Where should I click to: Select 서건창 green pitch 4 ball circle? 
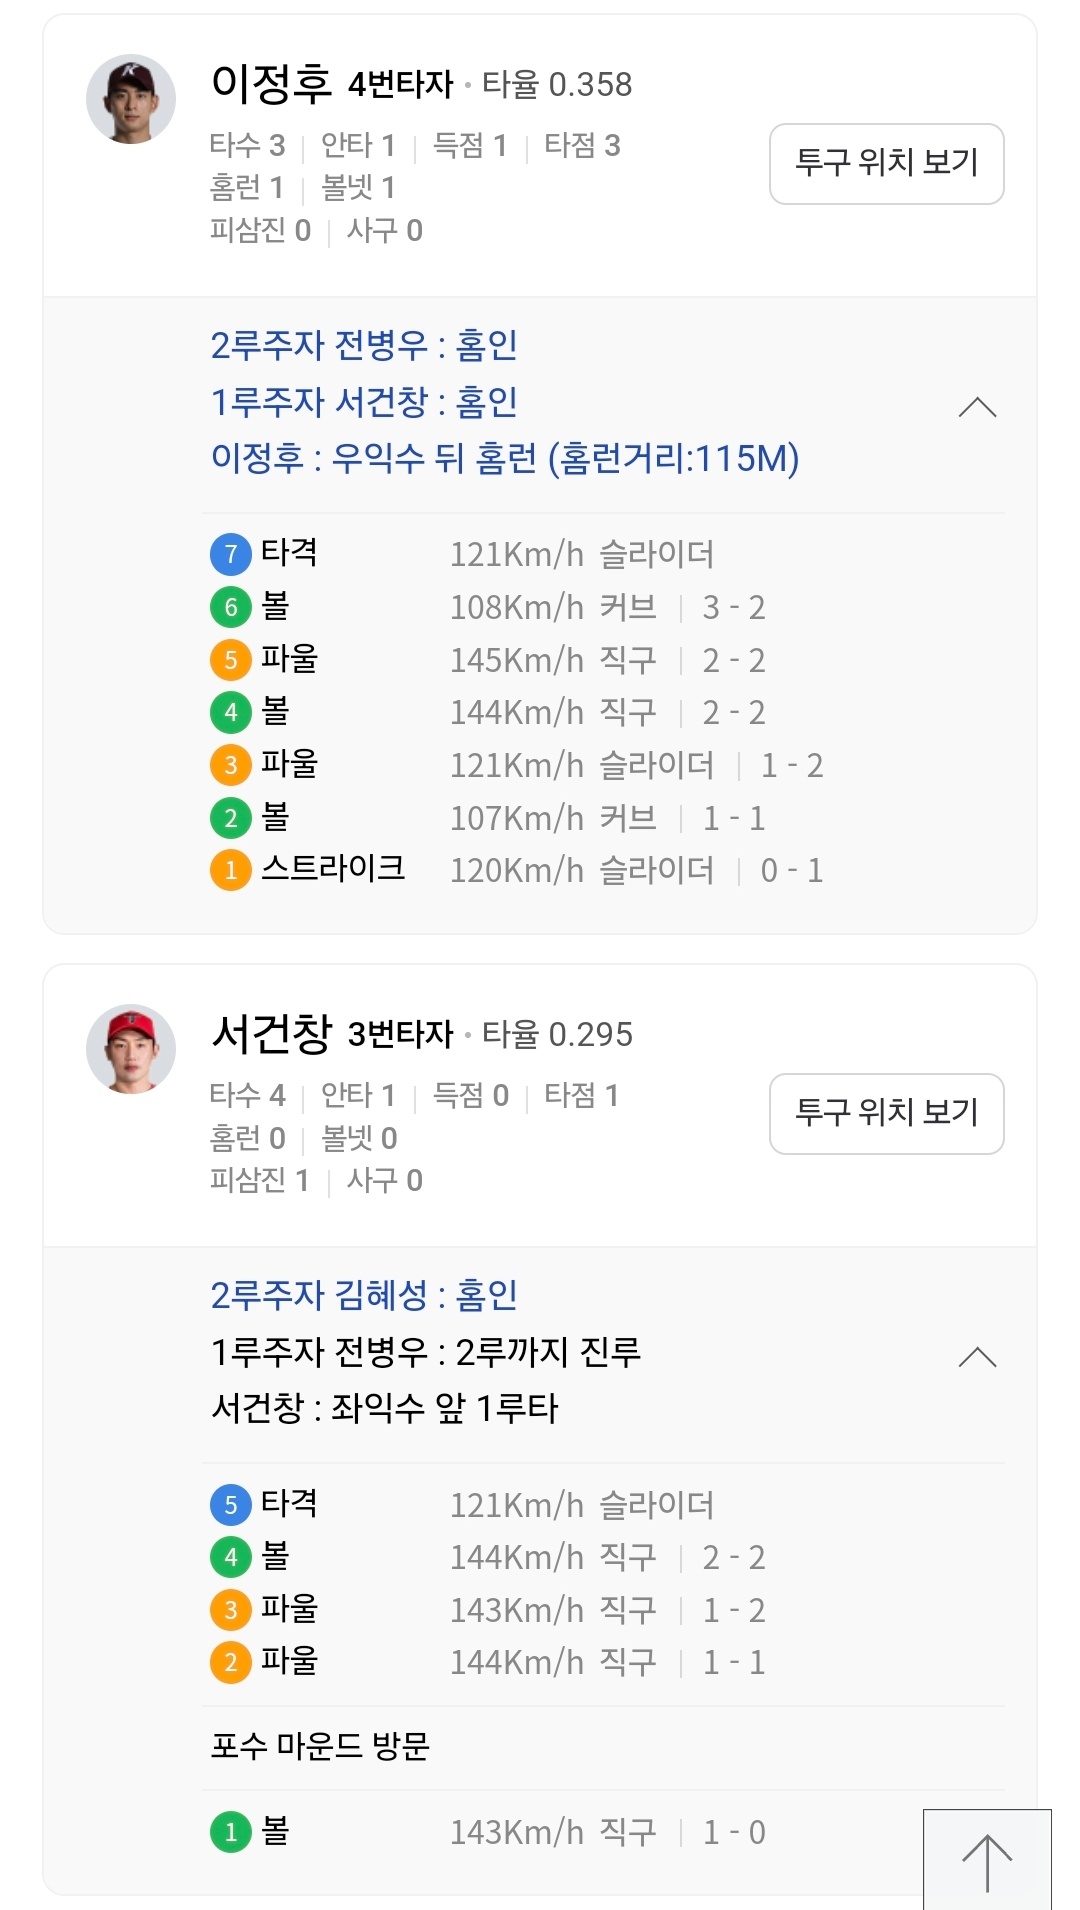pyautogui.click(x=230, y=1557)
